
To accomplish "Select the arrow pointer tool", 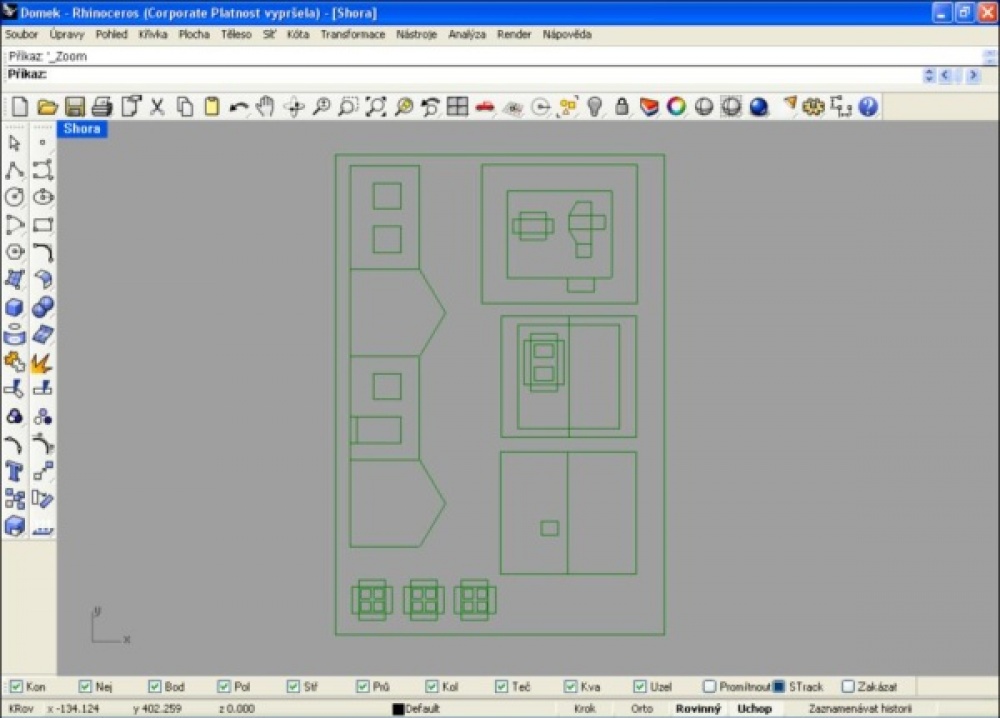I will (x=15, y=143).
